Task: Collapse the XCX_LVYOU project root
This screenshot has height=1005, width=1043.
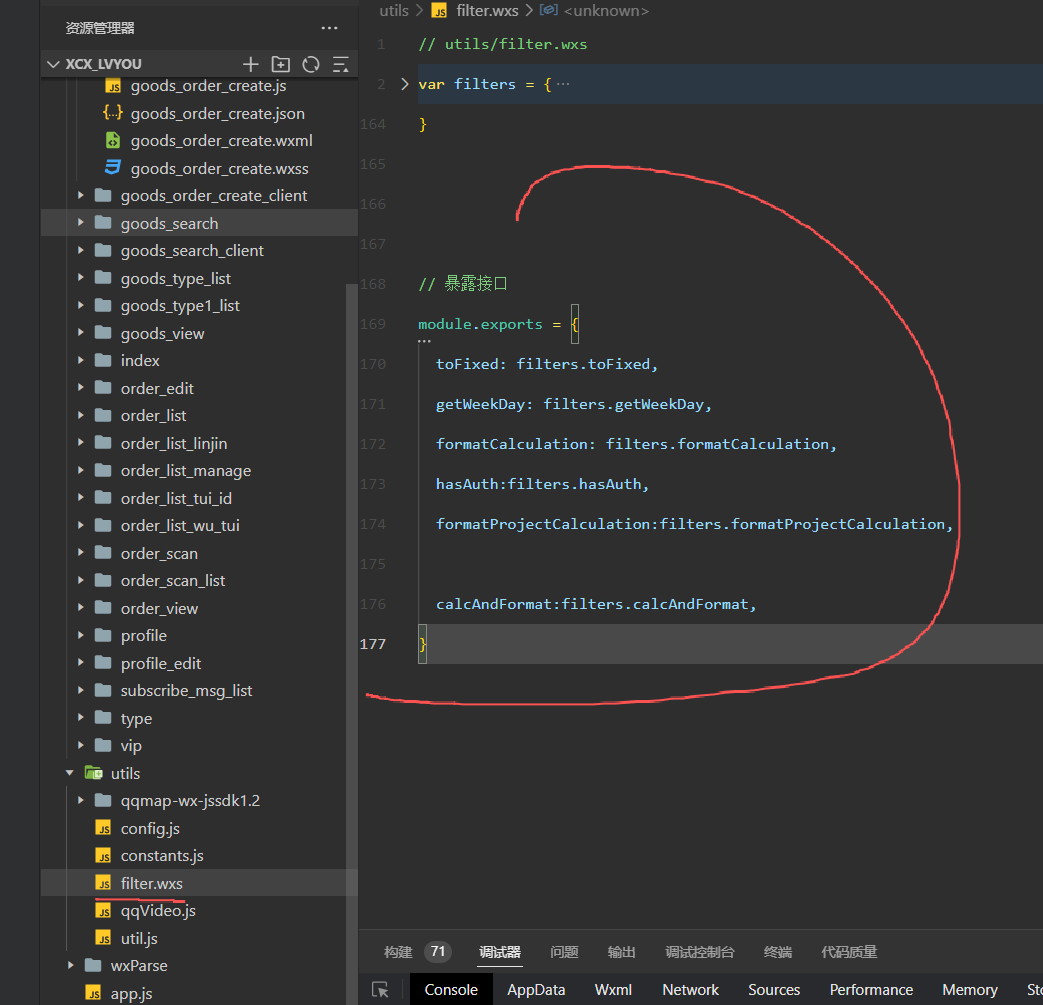Action: [53, 64]
